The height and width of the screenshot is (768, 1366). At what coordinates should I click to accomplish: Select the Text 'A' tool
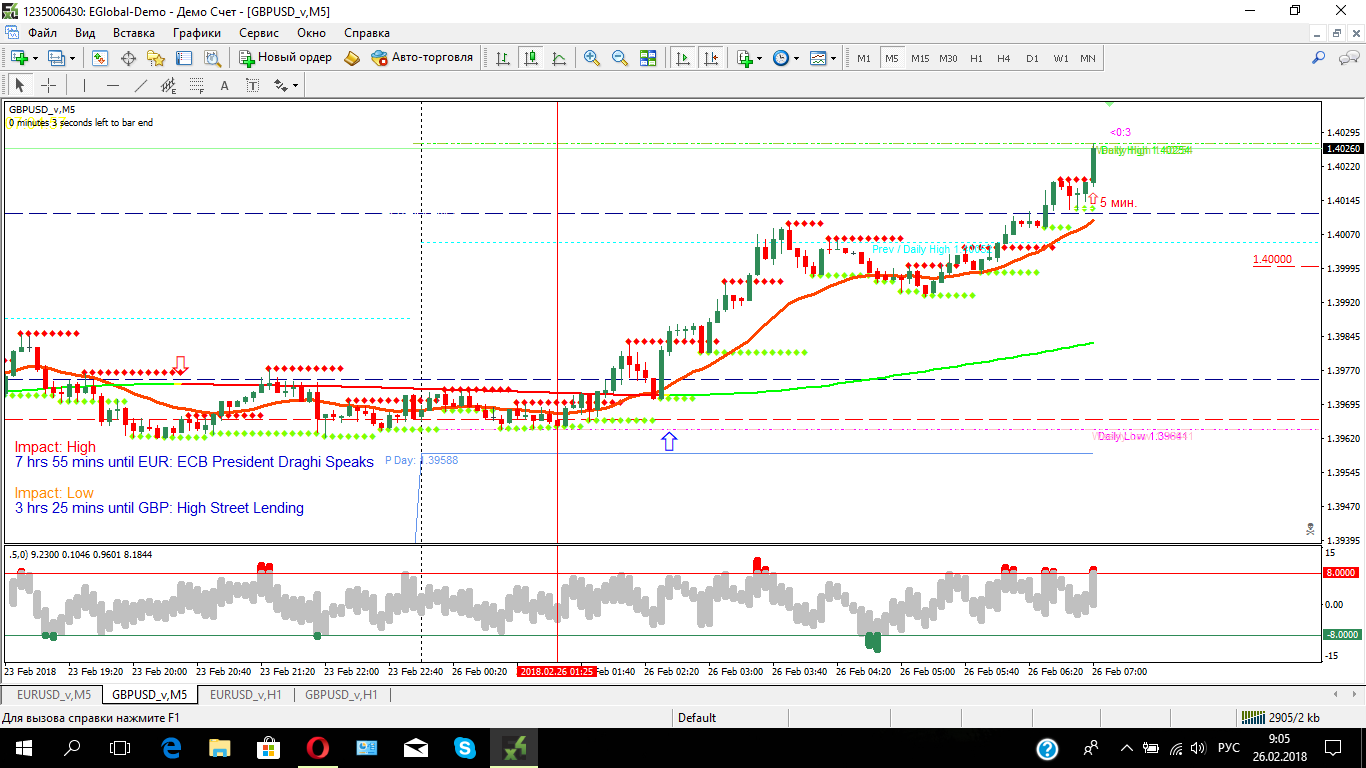[x=225, y=85]
